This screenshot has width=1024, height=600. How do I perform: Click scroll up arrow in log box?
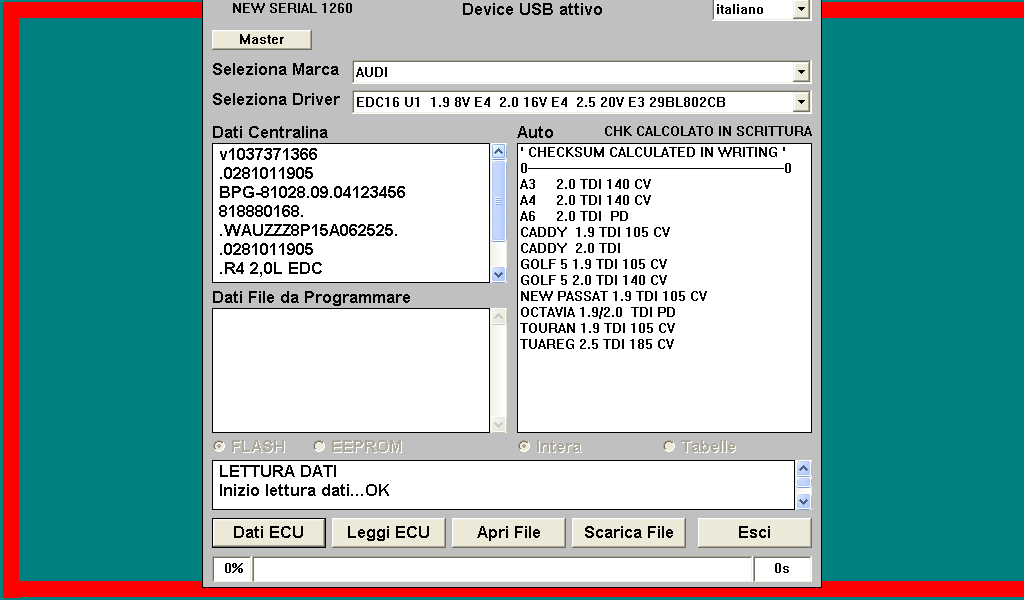[x=803, y=468]
